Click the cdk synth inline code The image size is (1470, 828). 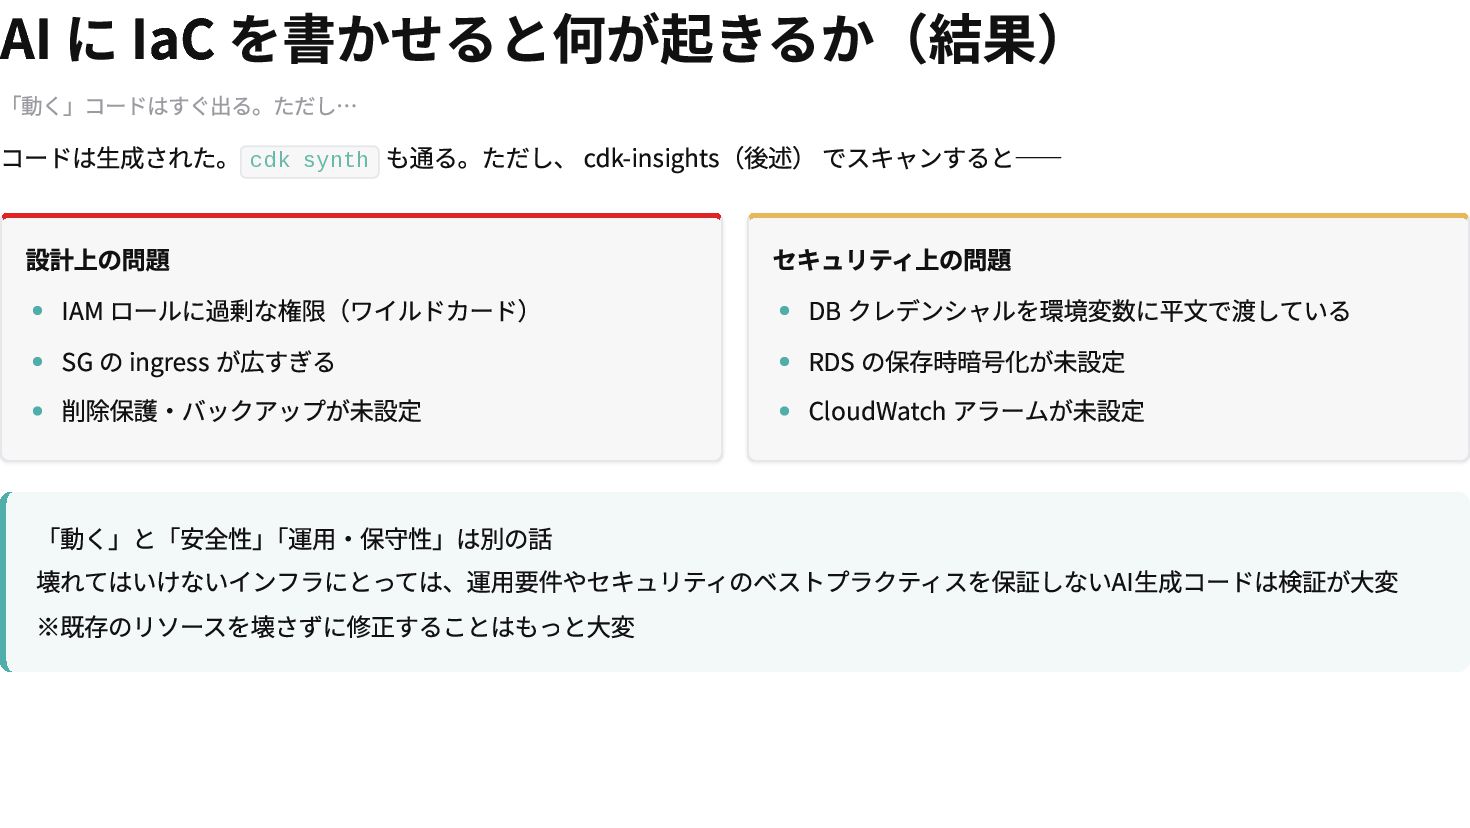point(309,160)
